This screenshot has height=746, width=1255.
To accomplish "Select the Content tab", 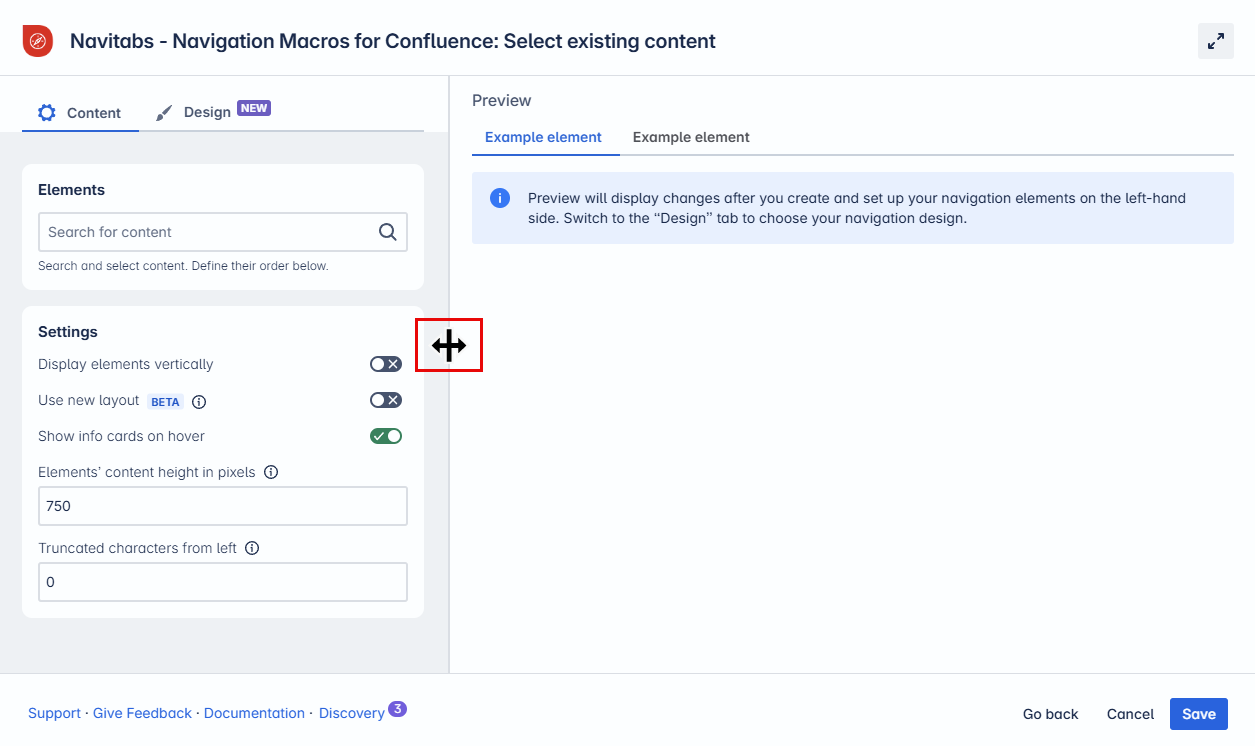I will point(80,113).
